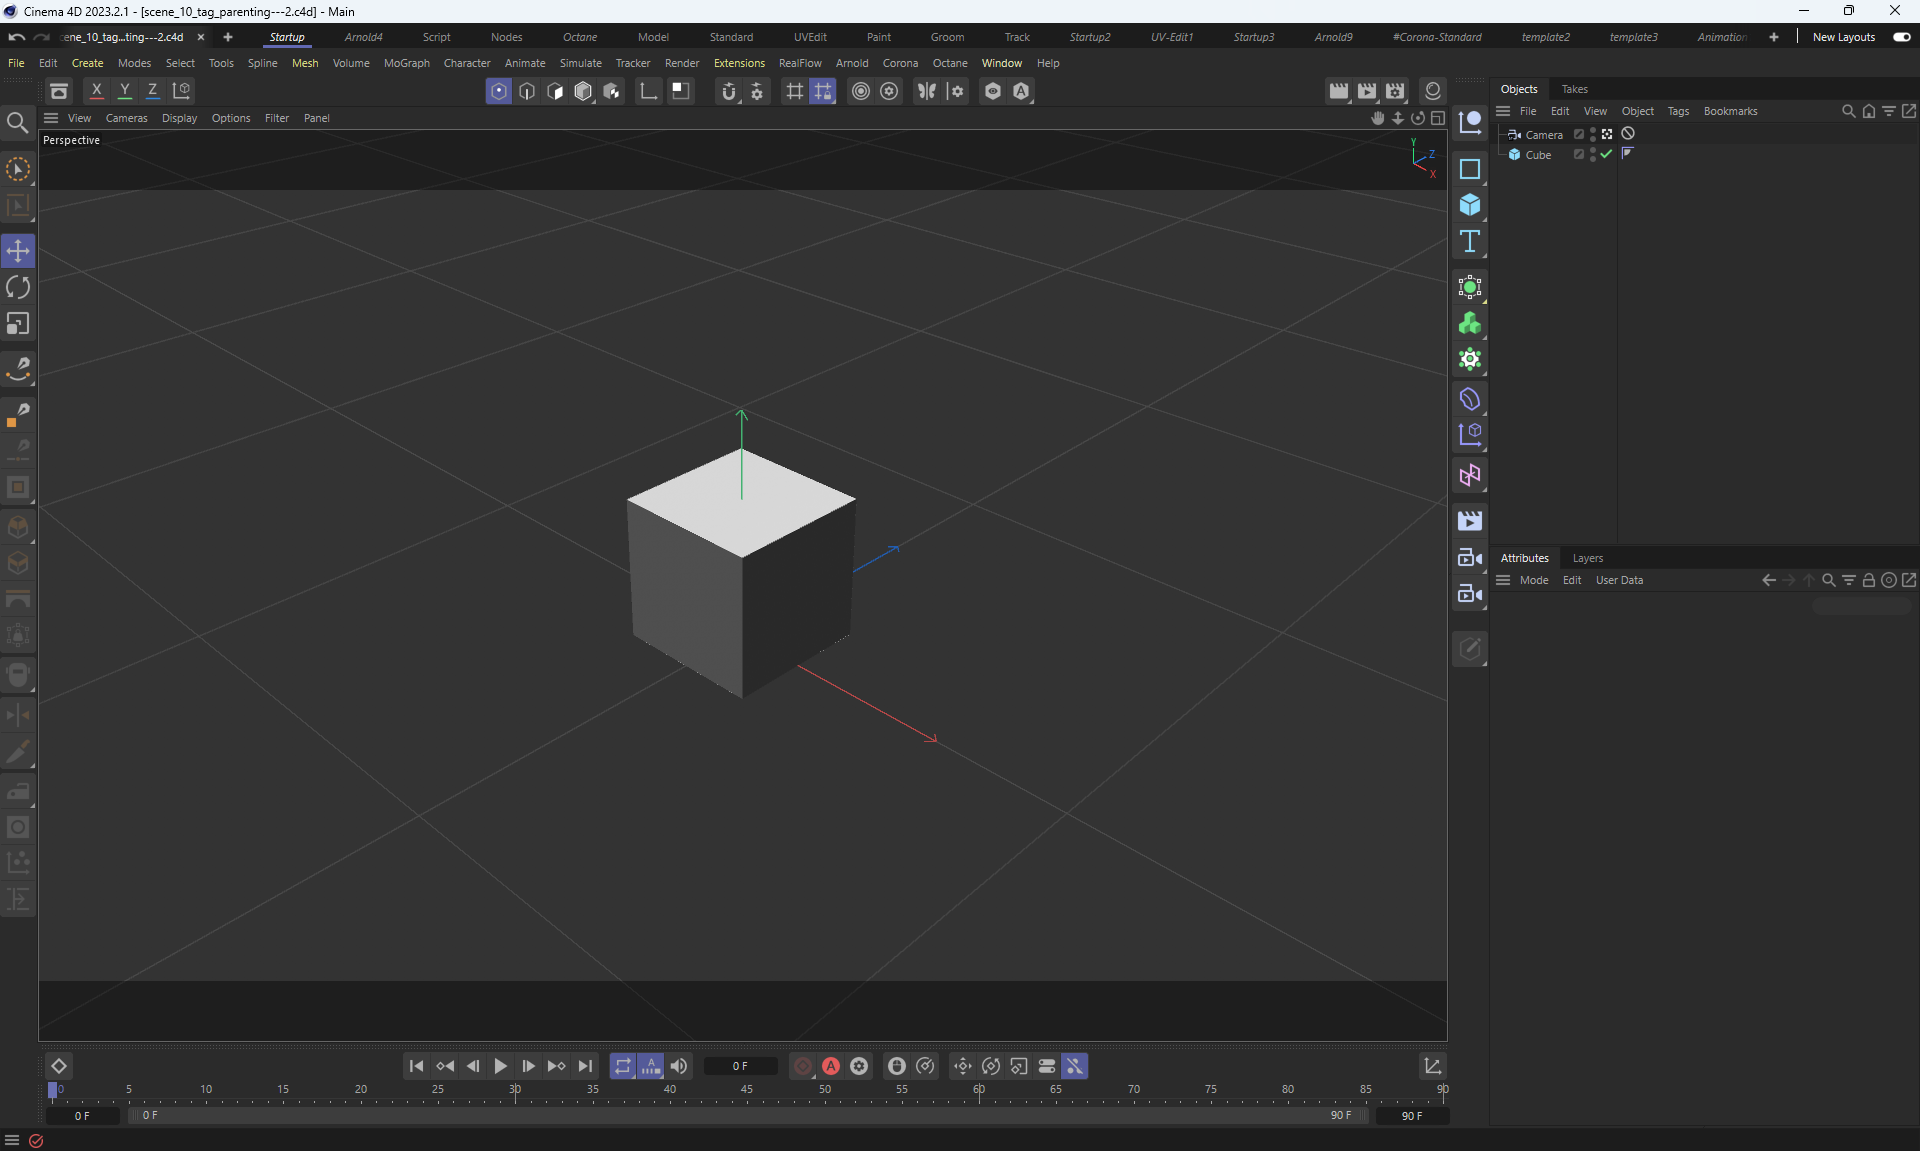The height and width of the screenshot is (1151, 1920).
Task: Open the MoGraph menu
Action: tap(406, 63)
